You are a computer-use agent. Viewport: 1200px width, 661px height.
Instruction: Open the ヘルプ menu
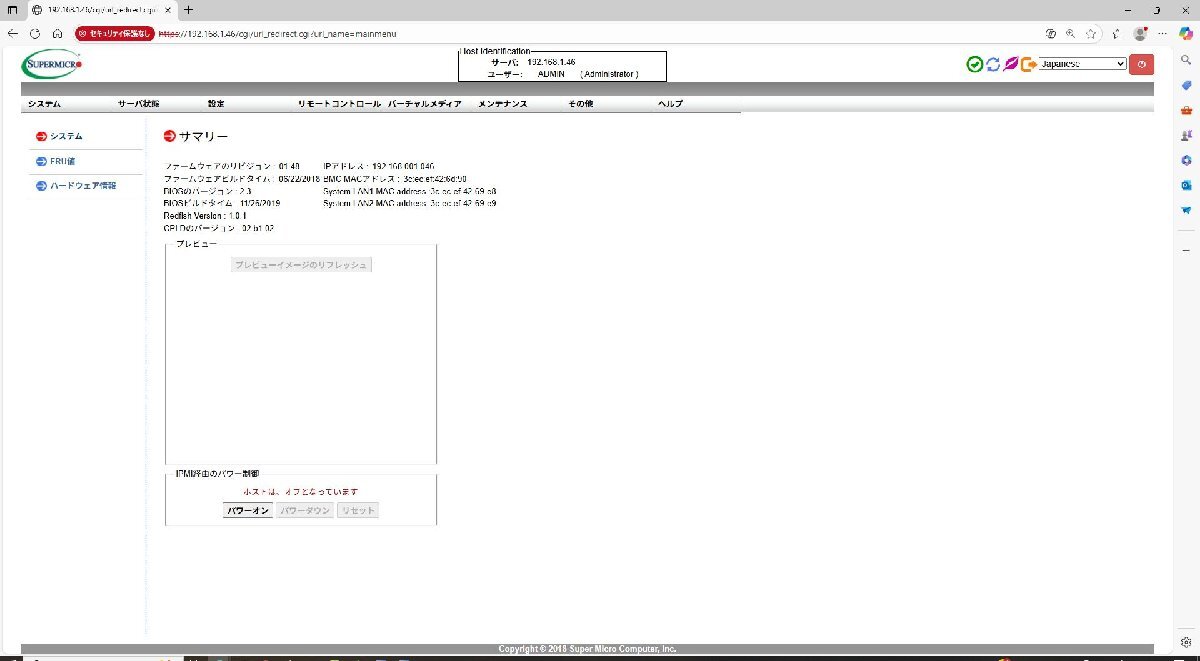point(670,104)
